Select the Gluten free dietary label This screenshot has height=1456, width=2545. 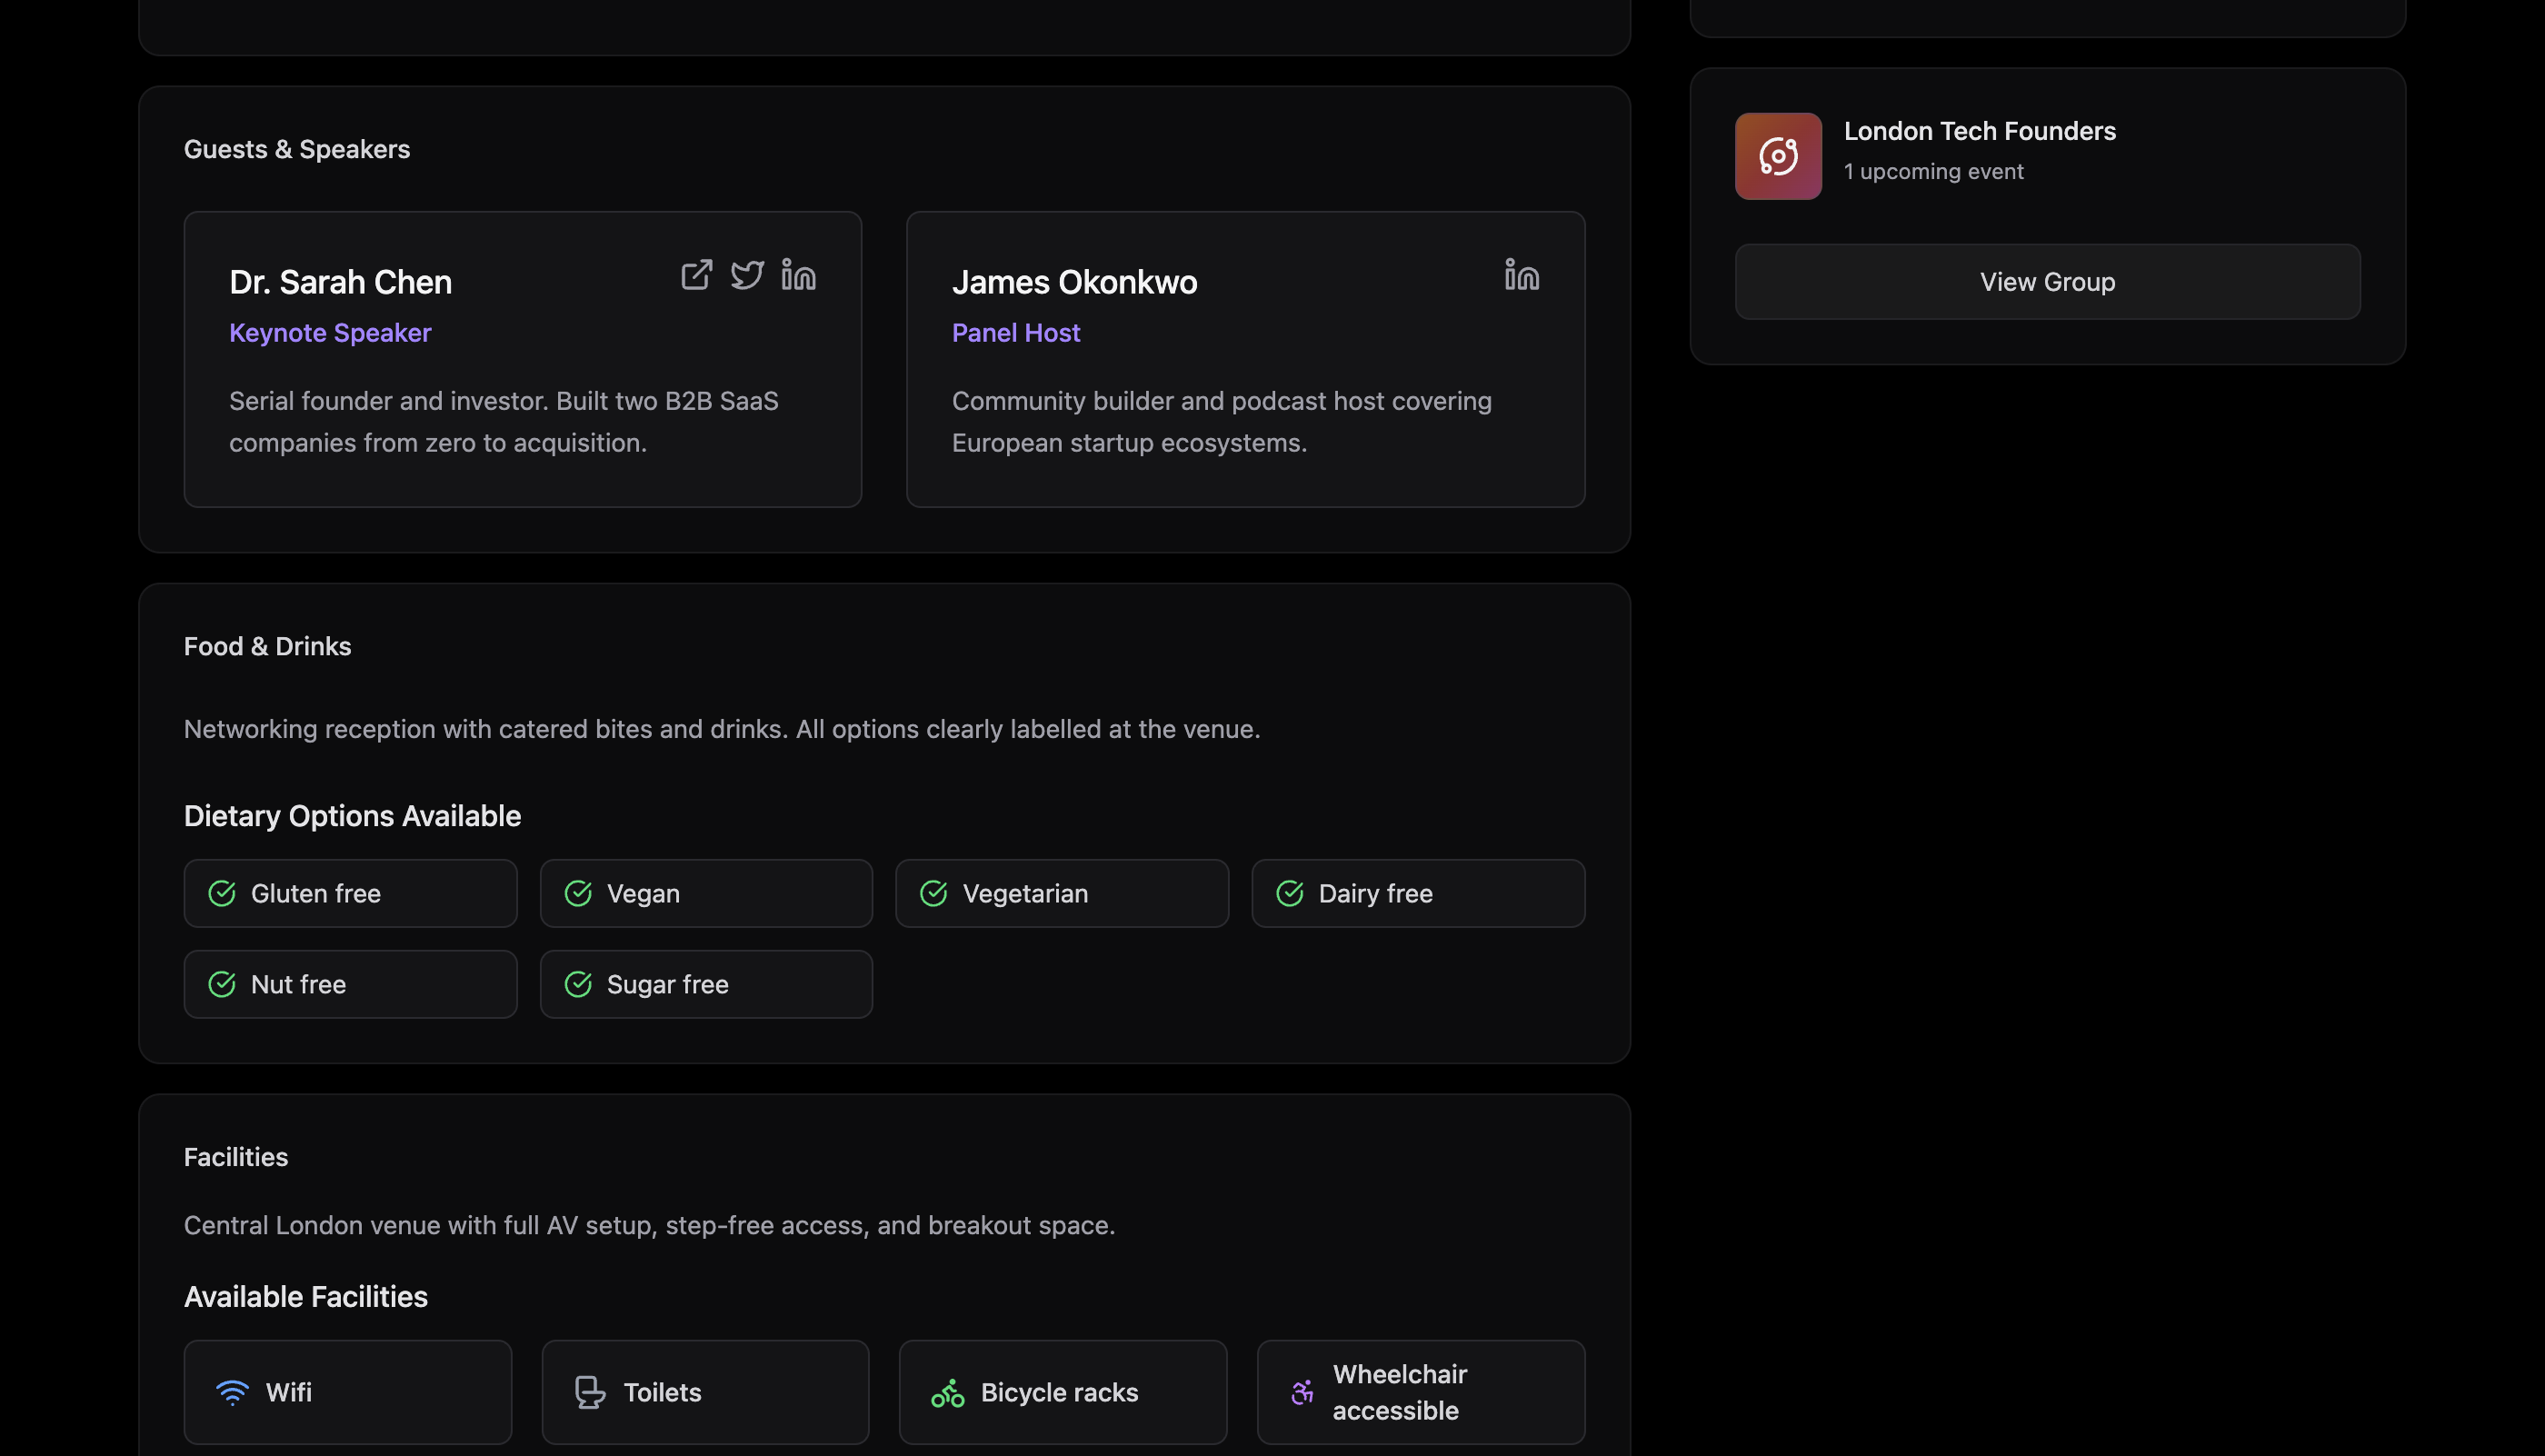pyautogui.click(x=316, y=893)
